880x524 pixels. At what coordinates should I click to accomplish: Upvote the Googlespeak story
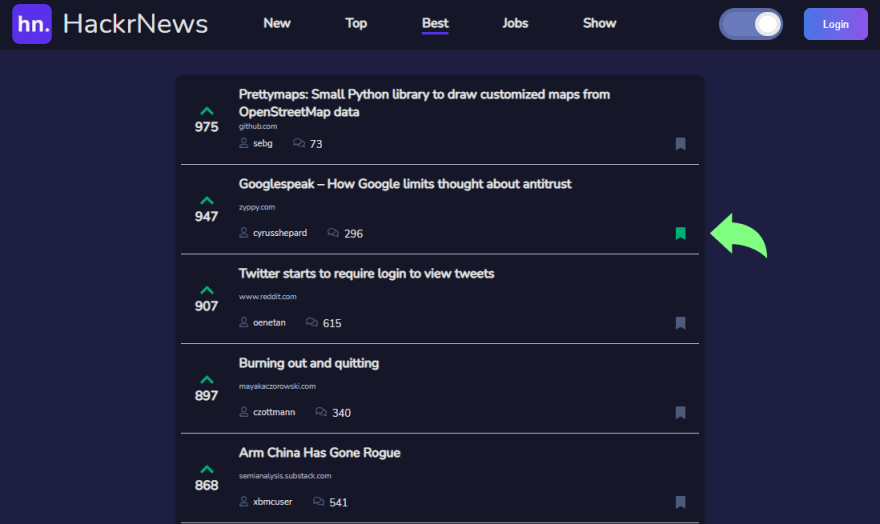207,201
